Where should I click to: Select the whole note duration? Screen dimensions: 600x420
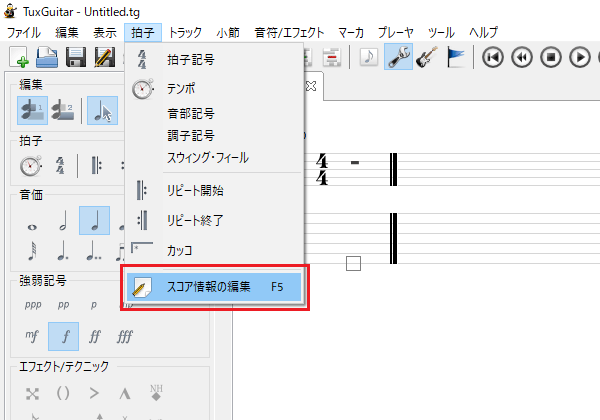tap(33, 227)
